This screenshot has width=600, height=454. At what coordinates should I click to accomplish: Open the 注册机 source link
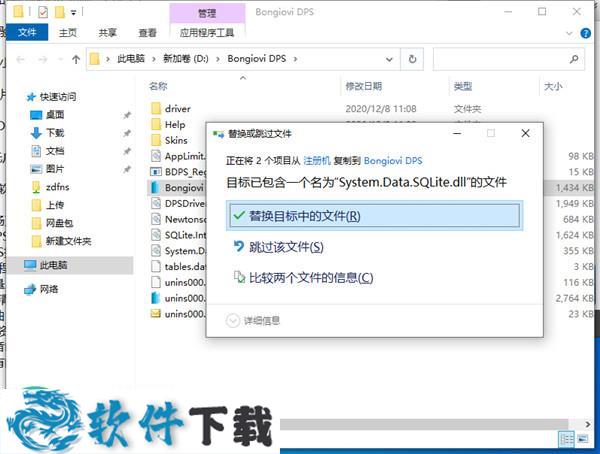tap(316, 160)
